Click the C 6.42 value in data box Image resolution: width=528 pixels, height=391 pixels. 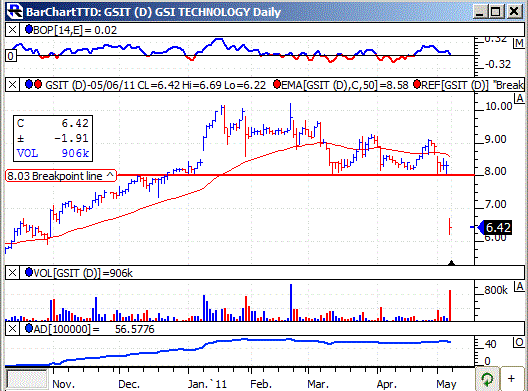75,123
